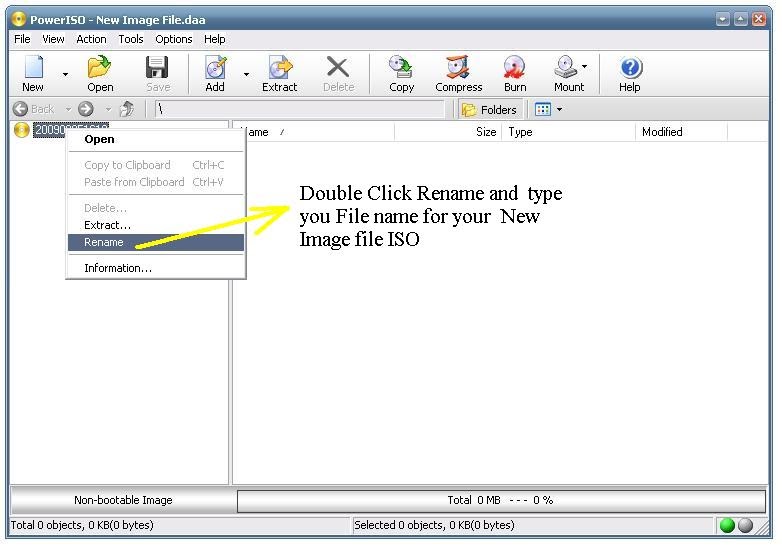Maximize the PowerISO window

coord(741,19)
